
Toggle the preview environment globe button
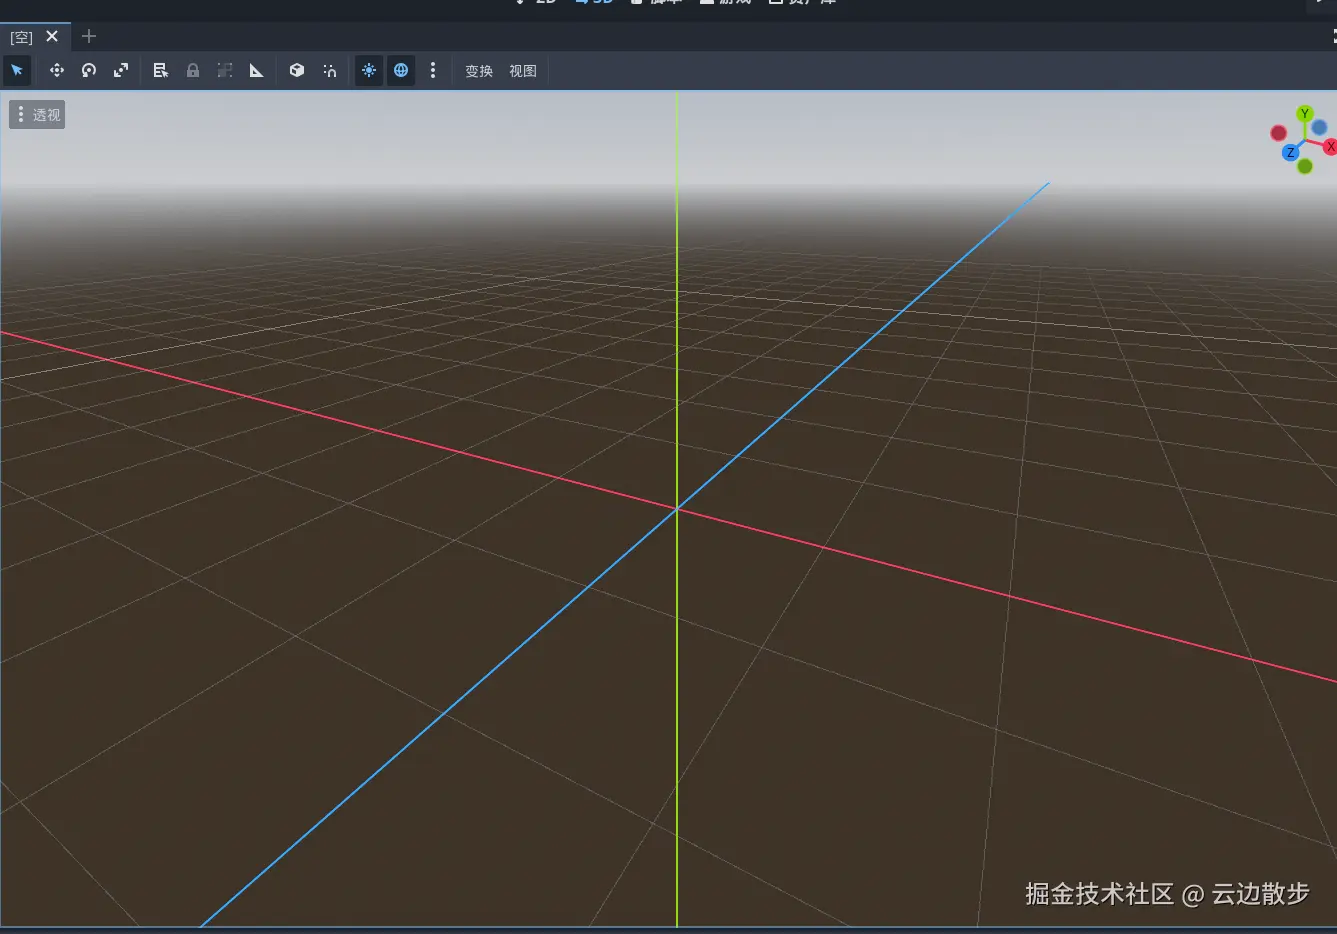click(x=401, y=71)
